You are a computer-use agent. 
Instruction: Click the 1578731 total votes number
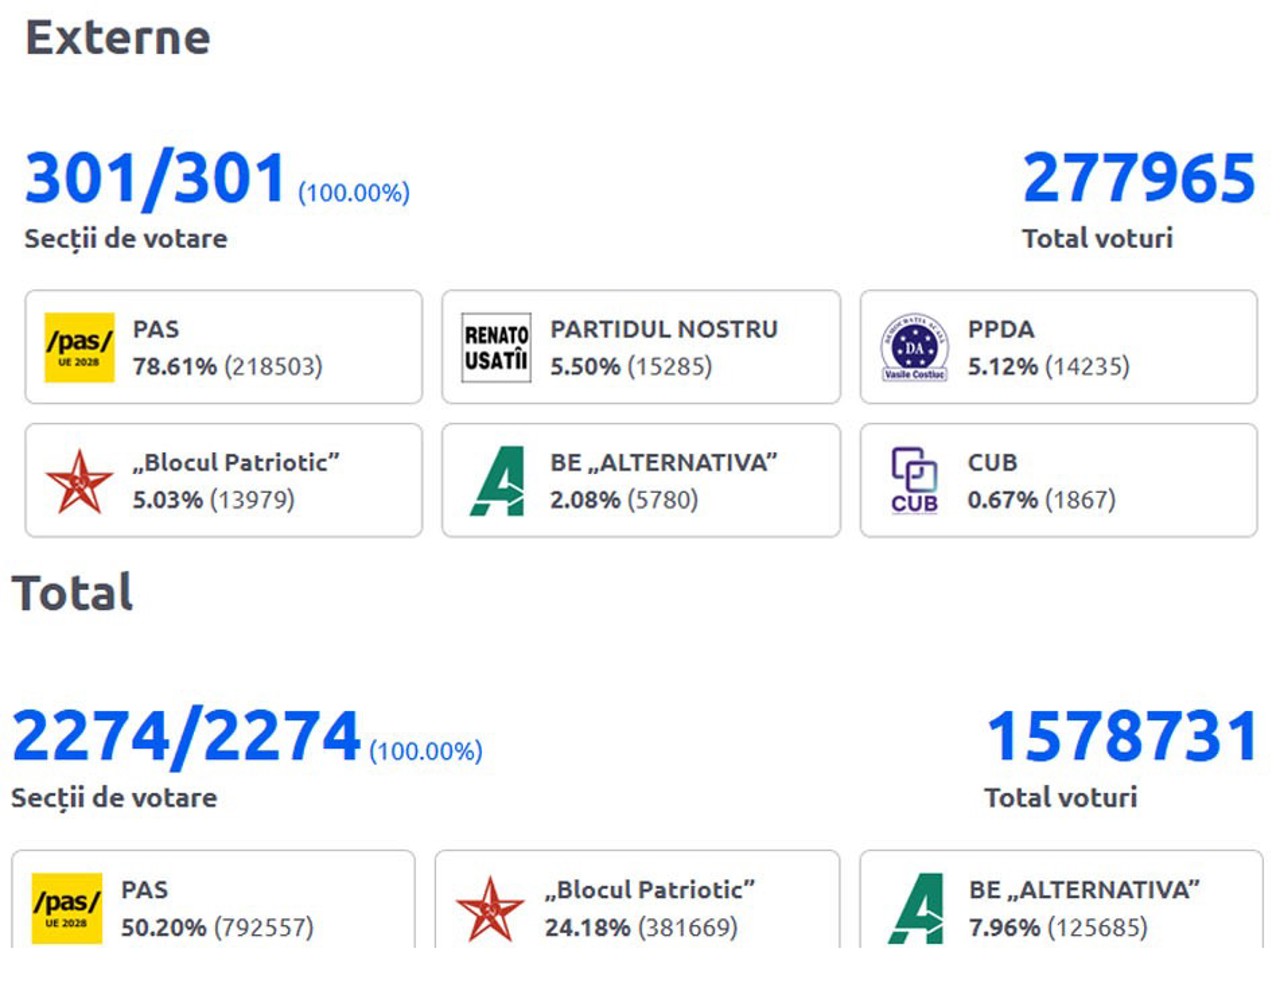coord(1122,736)
